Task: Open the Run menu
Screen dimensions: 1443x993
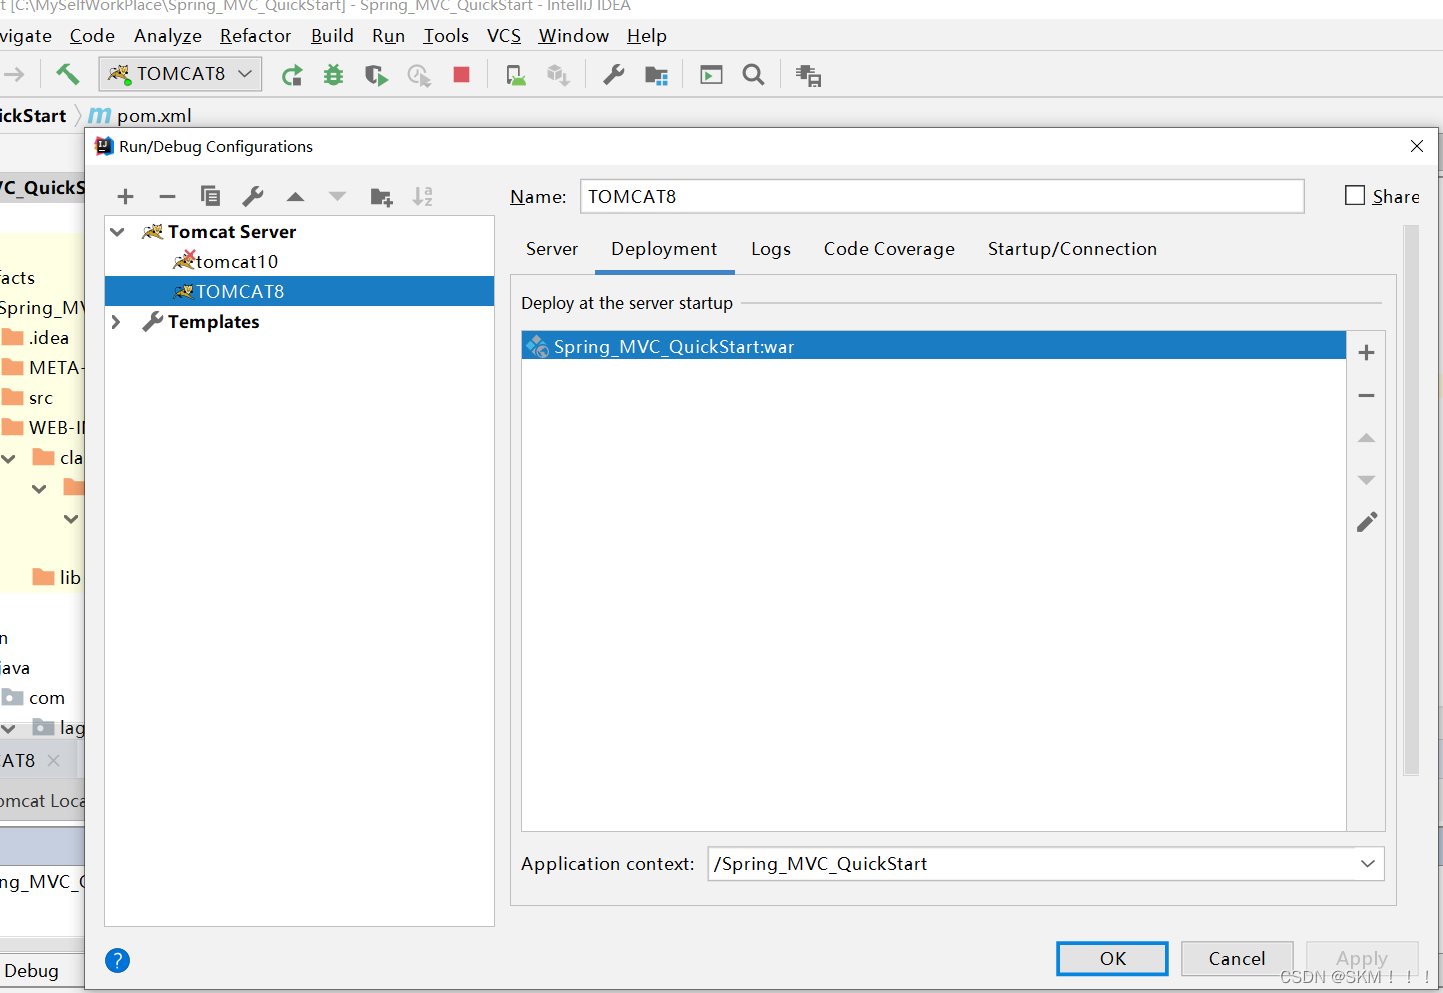Action: (x=388, y=36)
